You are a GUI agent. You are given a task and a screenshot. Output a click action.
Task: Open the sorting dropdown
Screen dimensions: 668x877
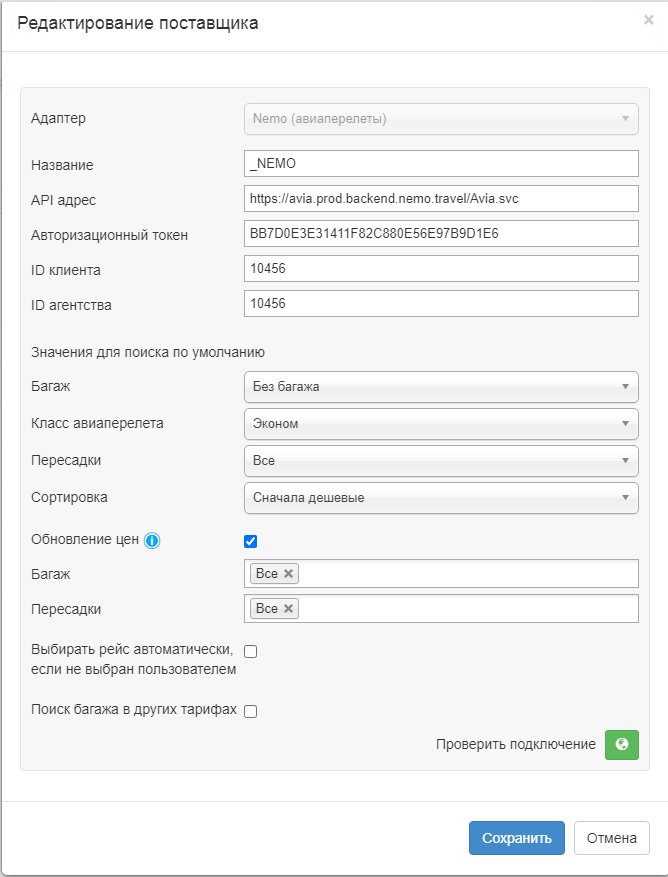(440, 497)
